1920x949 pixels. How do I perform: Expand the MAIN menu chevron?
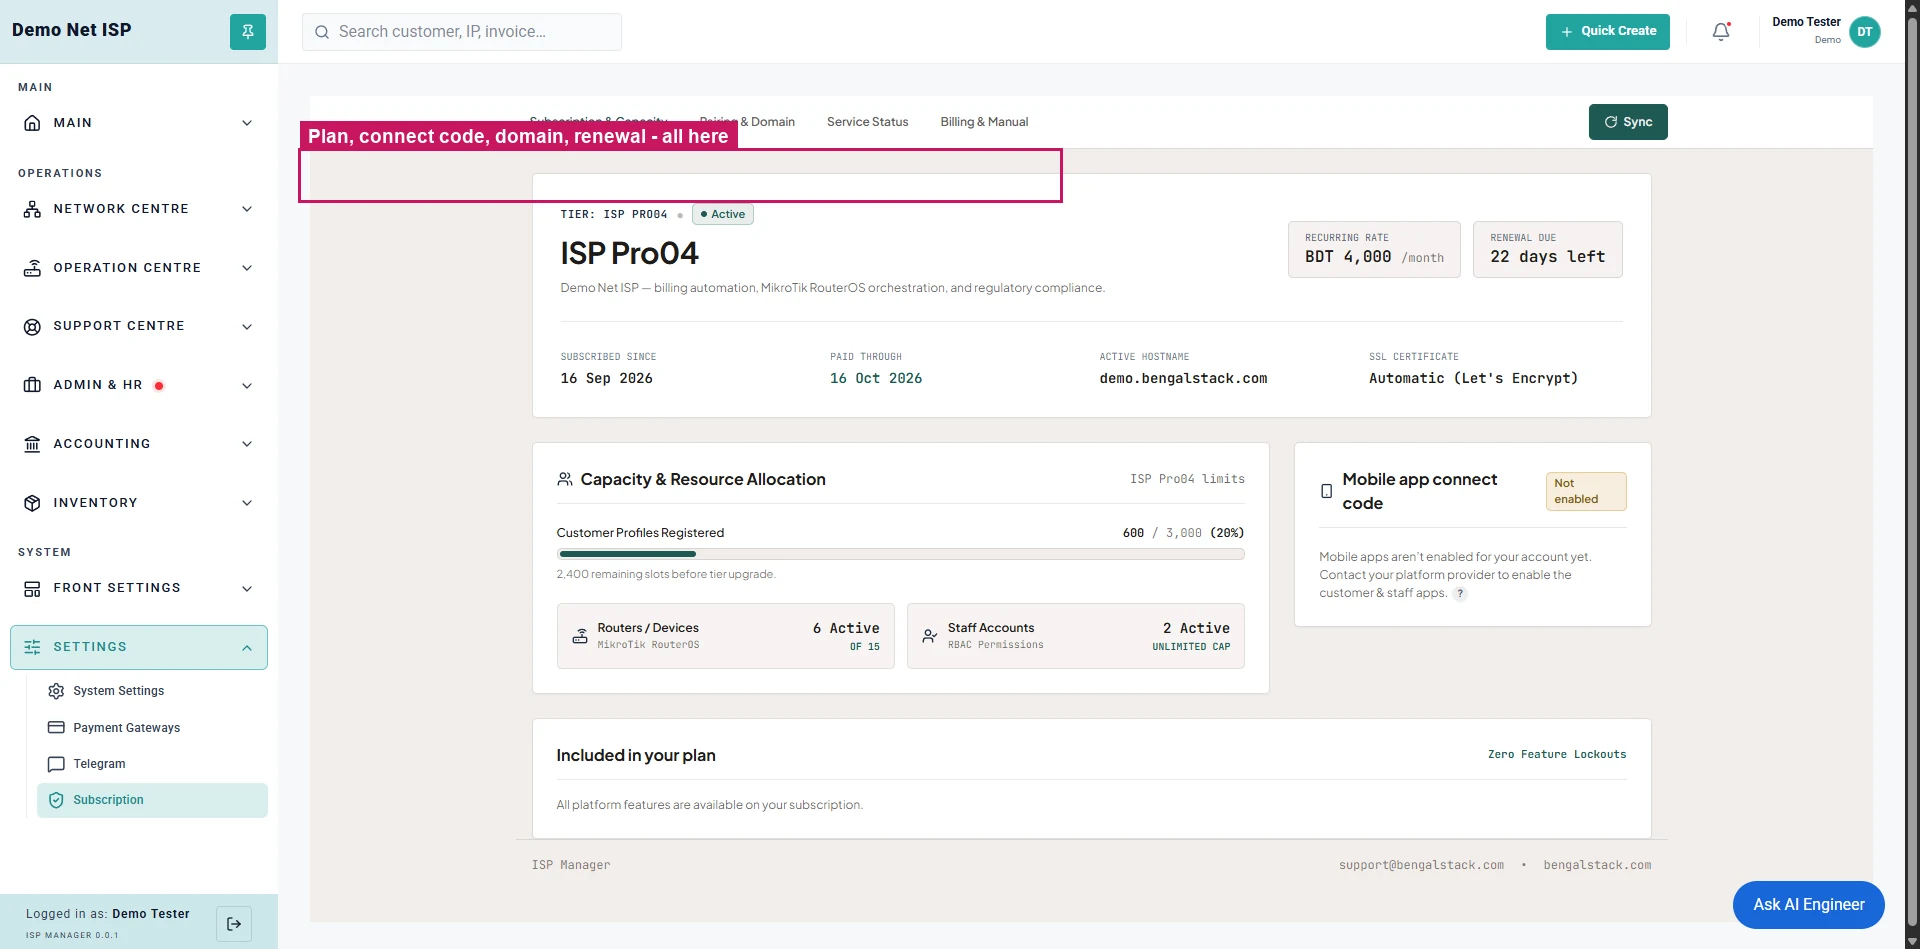(247, 123)
